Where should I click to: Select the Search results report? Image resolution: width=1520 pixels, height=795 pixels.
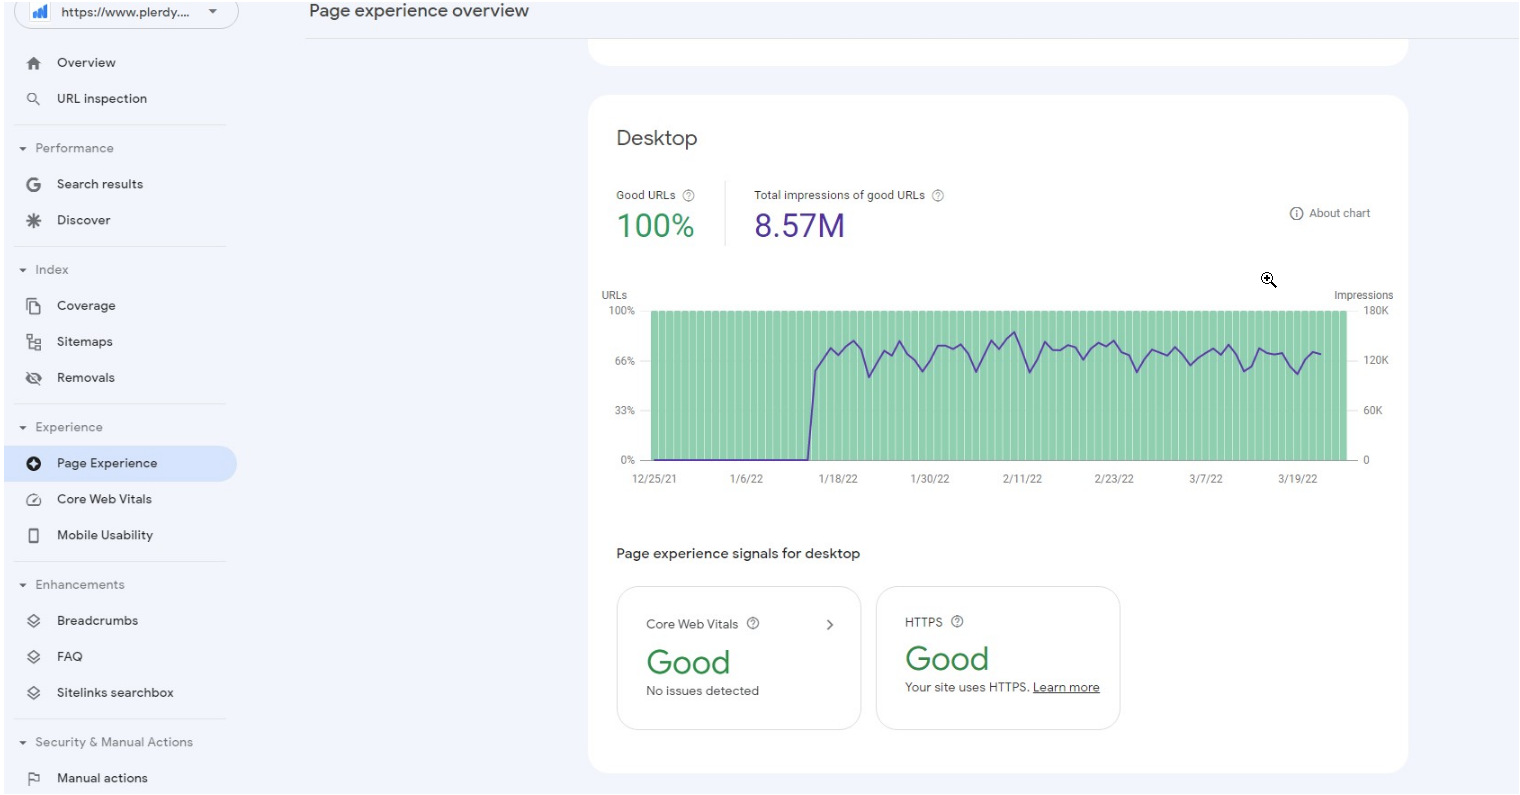tap(100, 184)
